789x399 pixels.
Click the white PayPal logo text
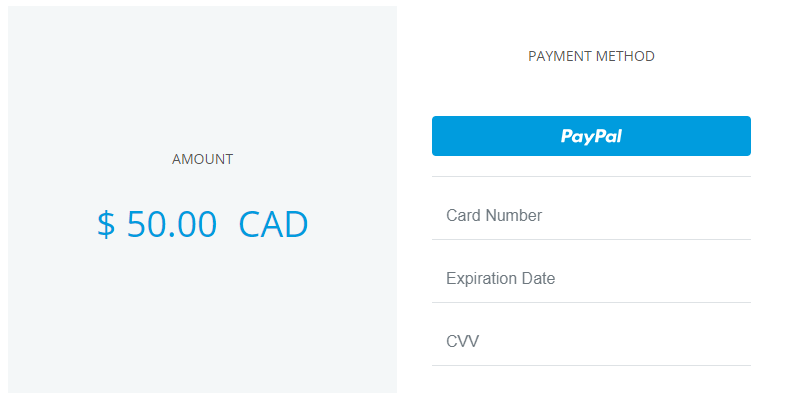pos(591,136)
